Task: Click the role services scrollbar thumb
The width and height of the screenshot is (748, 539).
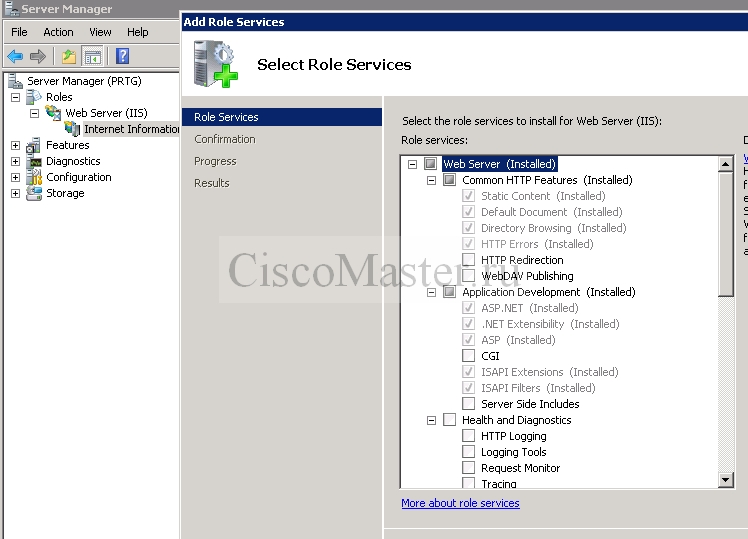Action: pyautogui.click(x=726, y=234)
